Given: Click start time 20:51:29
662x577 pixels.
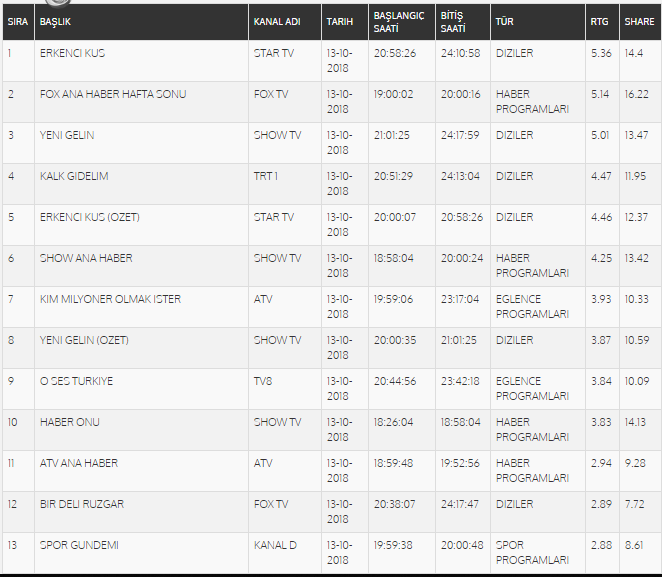Looking at the screenshot, I should [x=393, y=176].
